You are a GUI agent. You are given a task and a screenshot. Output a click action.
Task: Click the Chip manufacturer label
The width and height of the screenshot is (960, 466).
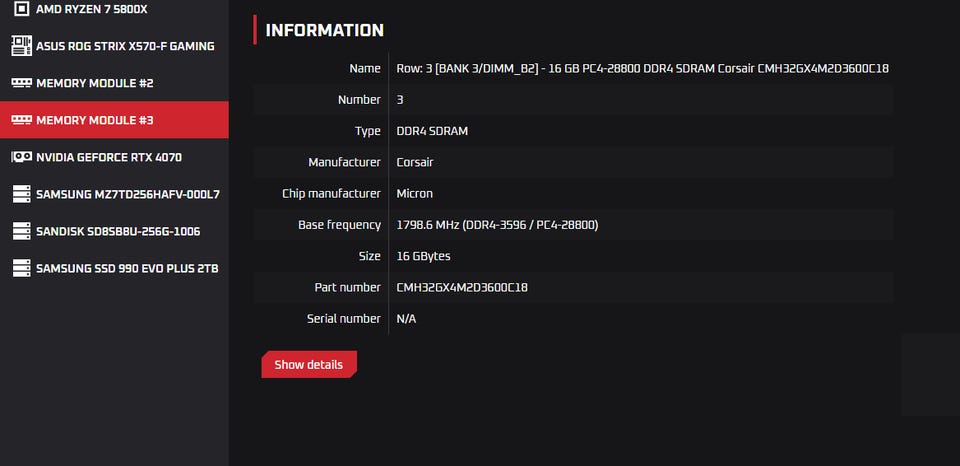(331, 194)
